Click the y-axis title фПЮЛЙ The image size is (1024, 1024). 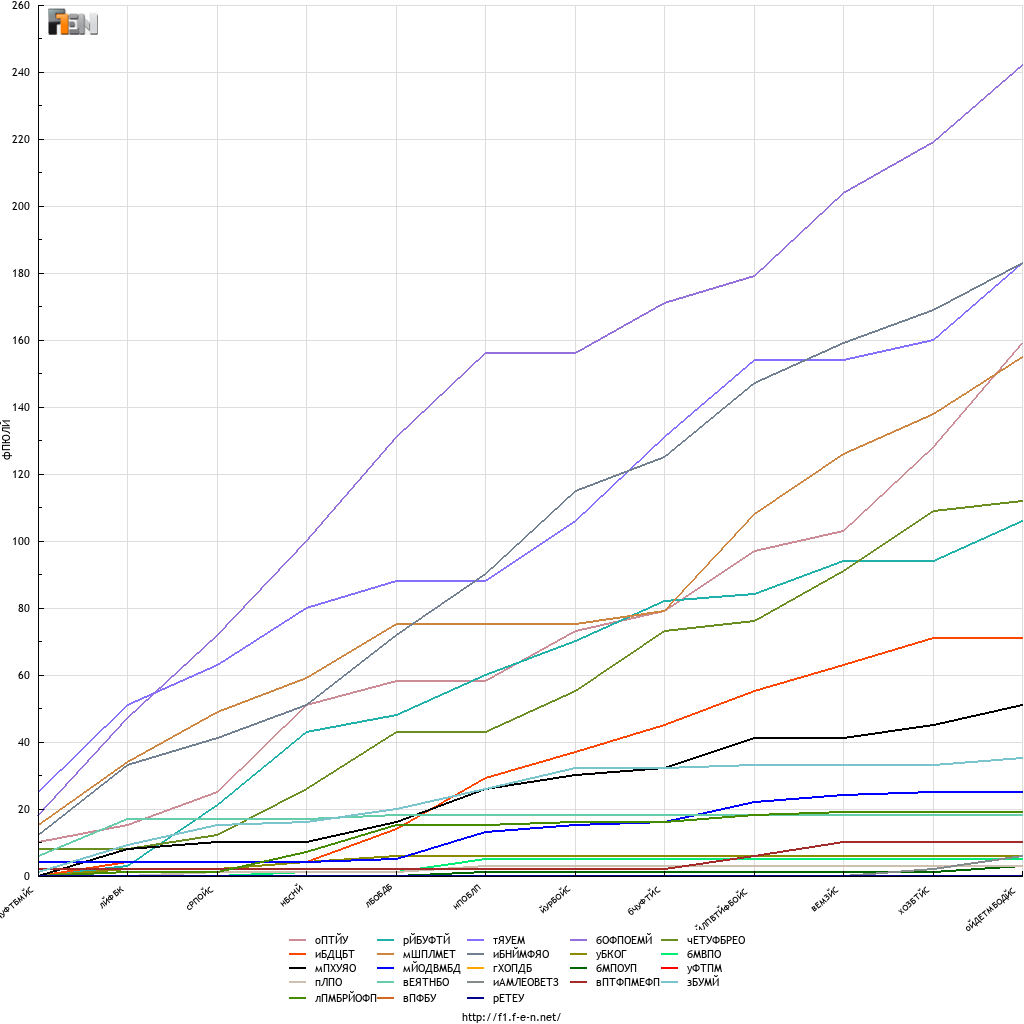pos(7,440)
